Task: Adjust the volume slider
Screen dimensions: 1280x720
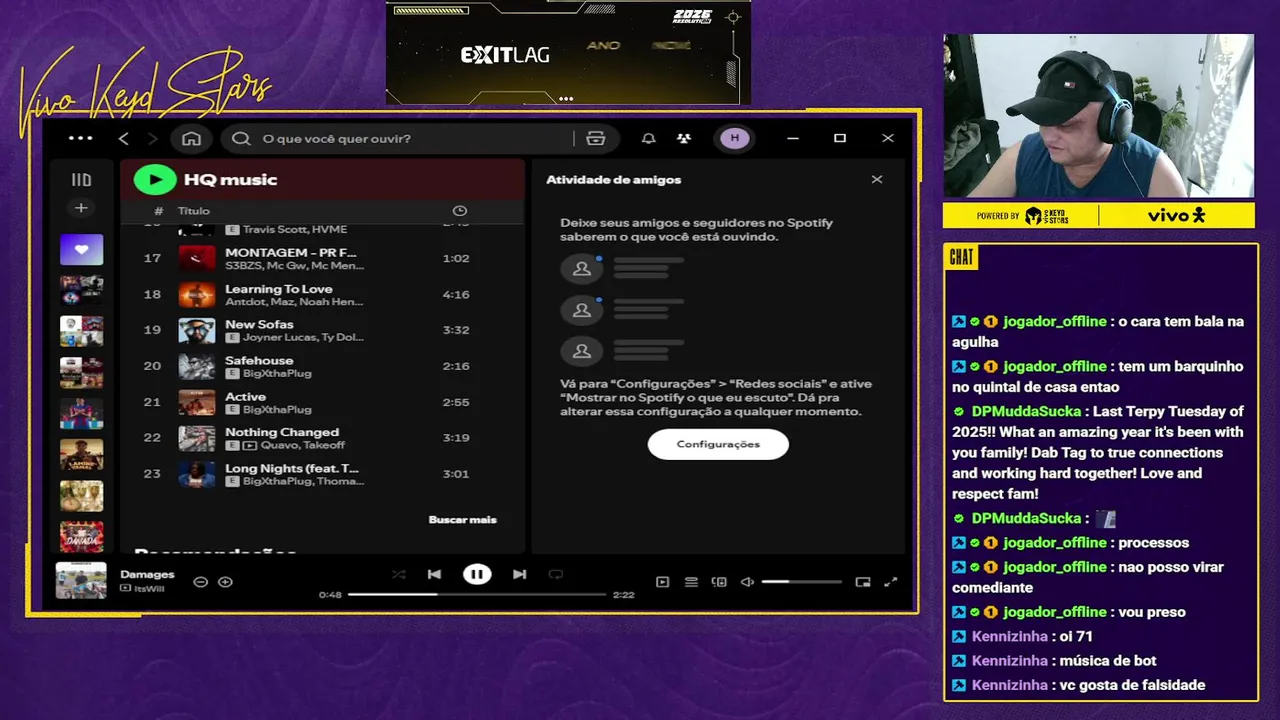Action: (801, 582)
